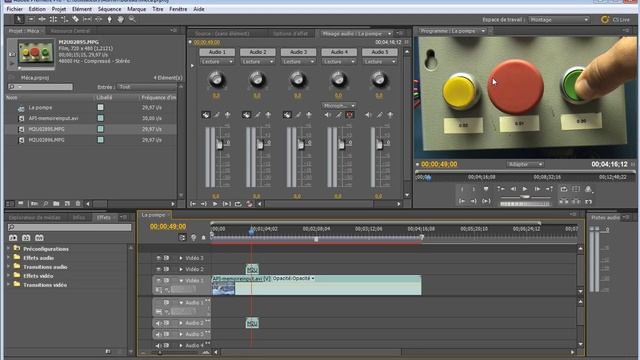The width and height of the screenshot is (640, 360).
Task: Click Safe Margins icon in Program monitor
Action: pos(576,189)
